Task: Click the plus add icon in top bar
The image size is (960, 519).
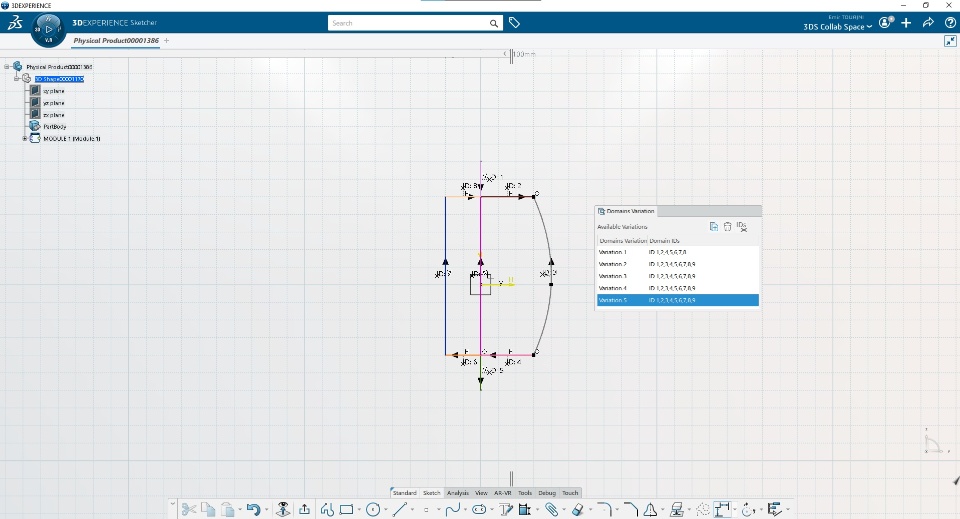Action: pos(906,23)
